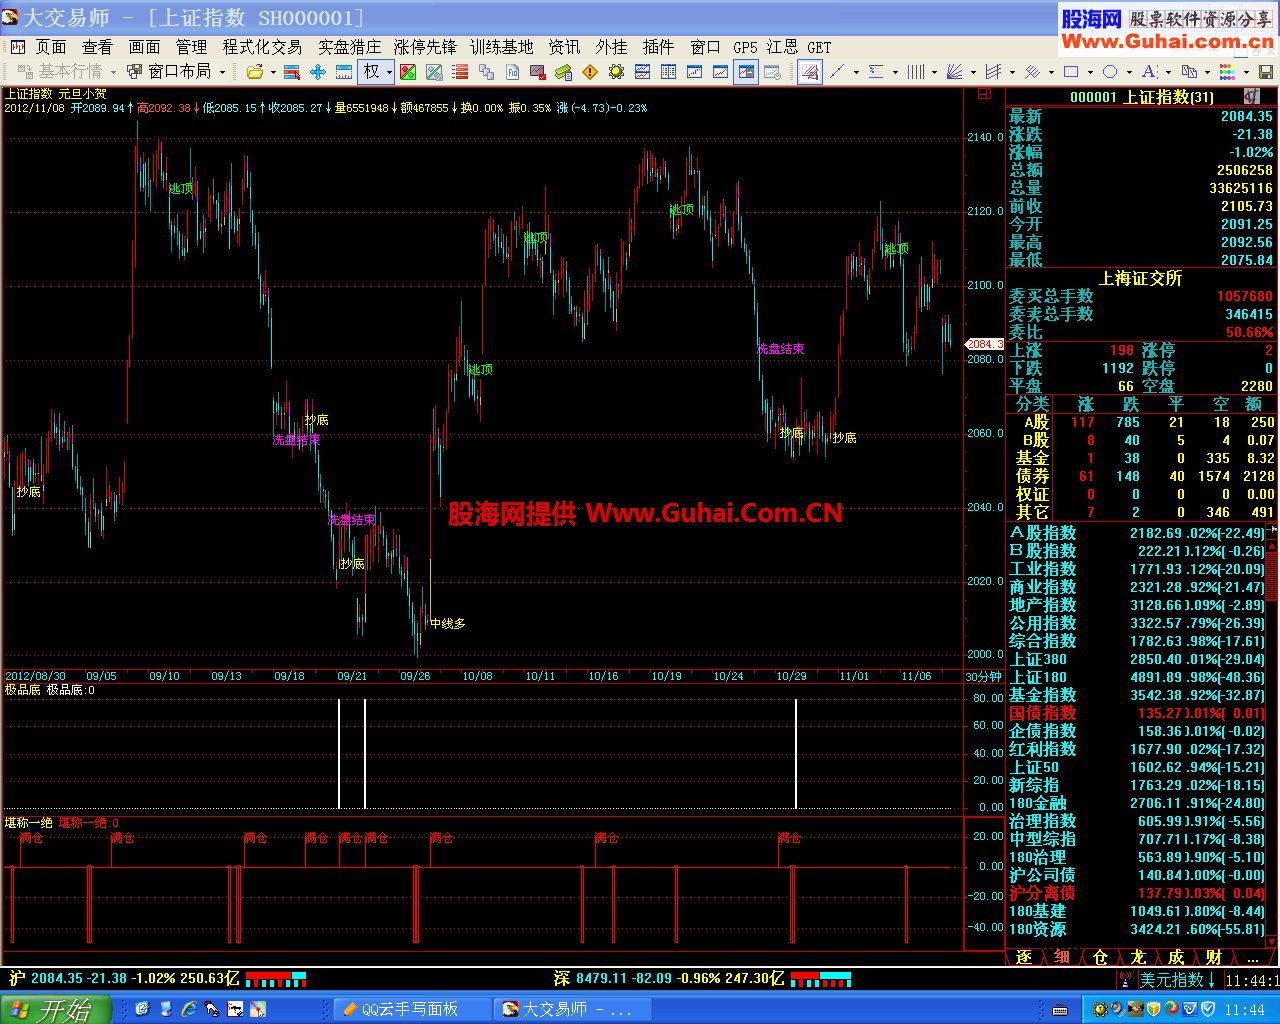This screenshot has height=1024, width=1280.
Task: Click the 上证50 index row
Action: 1136,767
